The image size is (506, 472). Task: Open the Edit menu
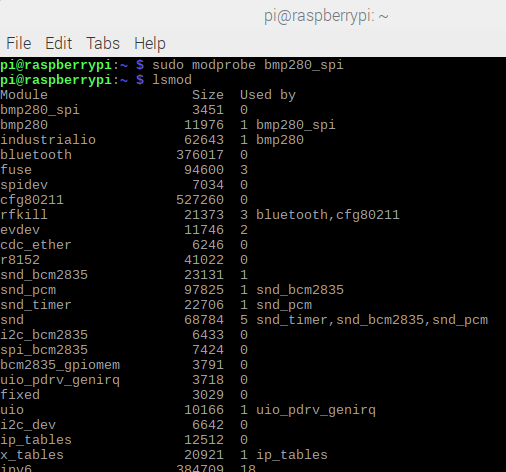[x=59, y=43]
